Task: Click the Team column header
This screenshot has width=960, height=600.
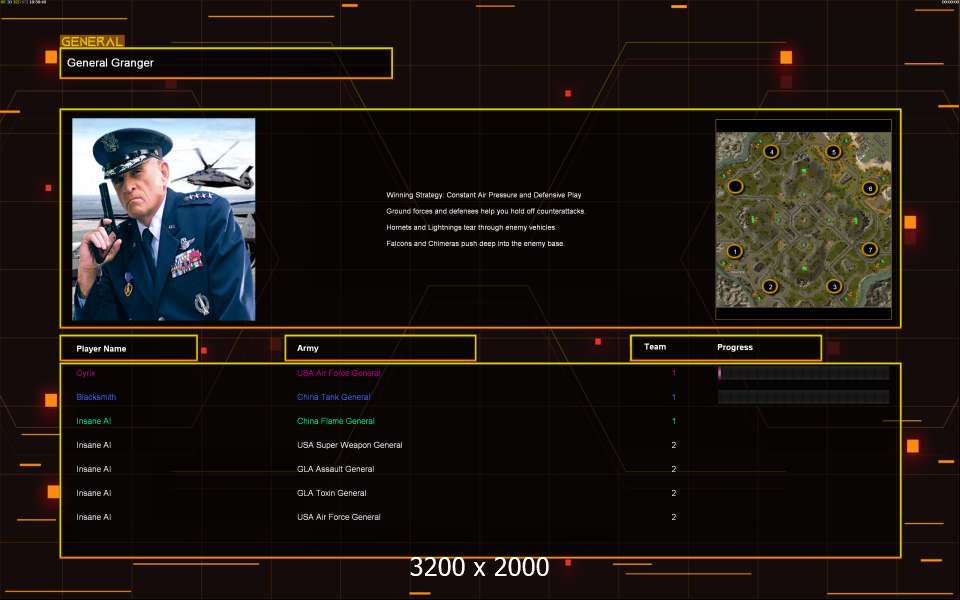Action: tap(655, 347)
